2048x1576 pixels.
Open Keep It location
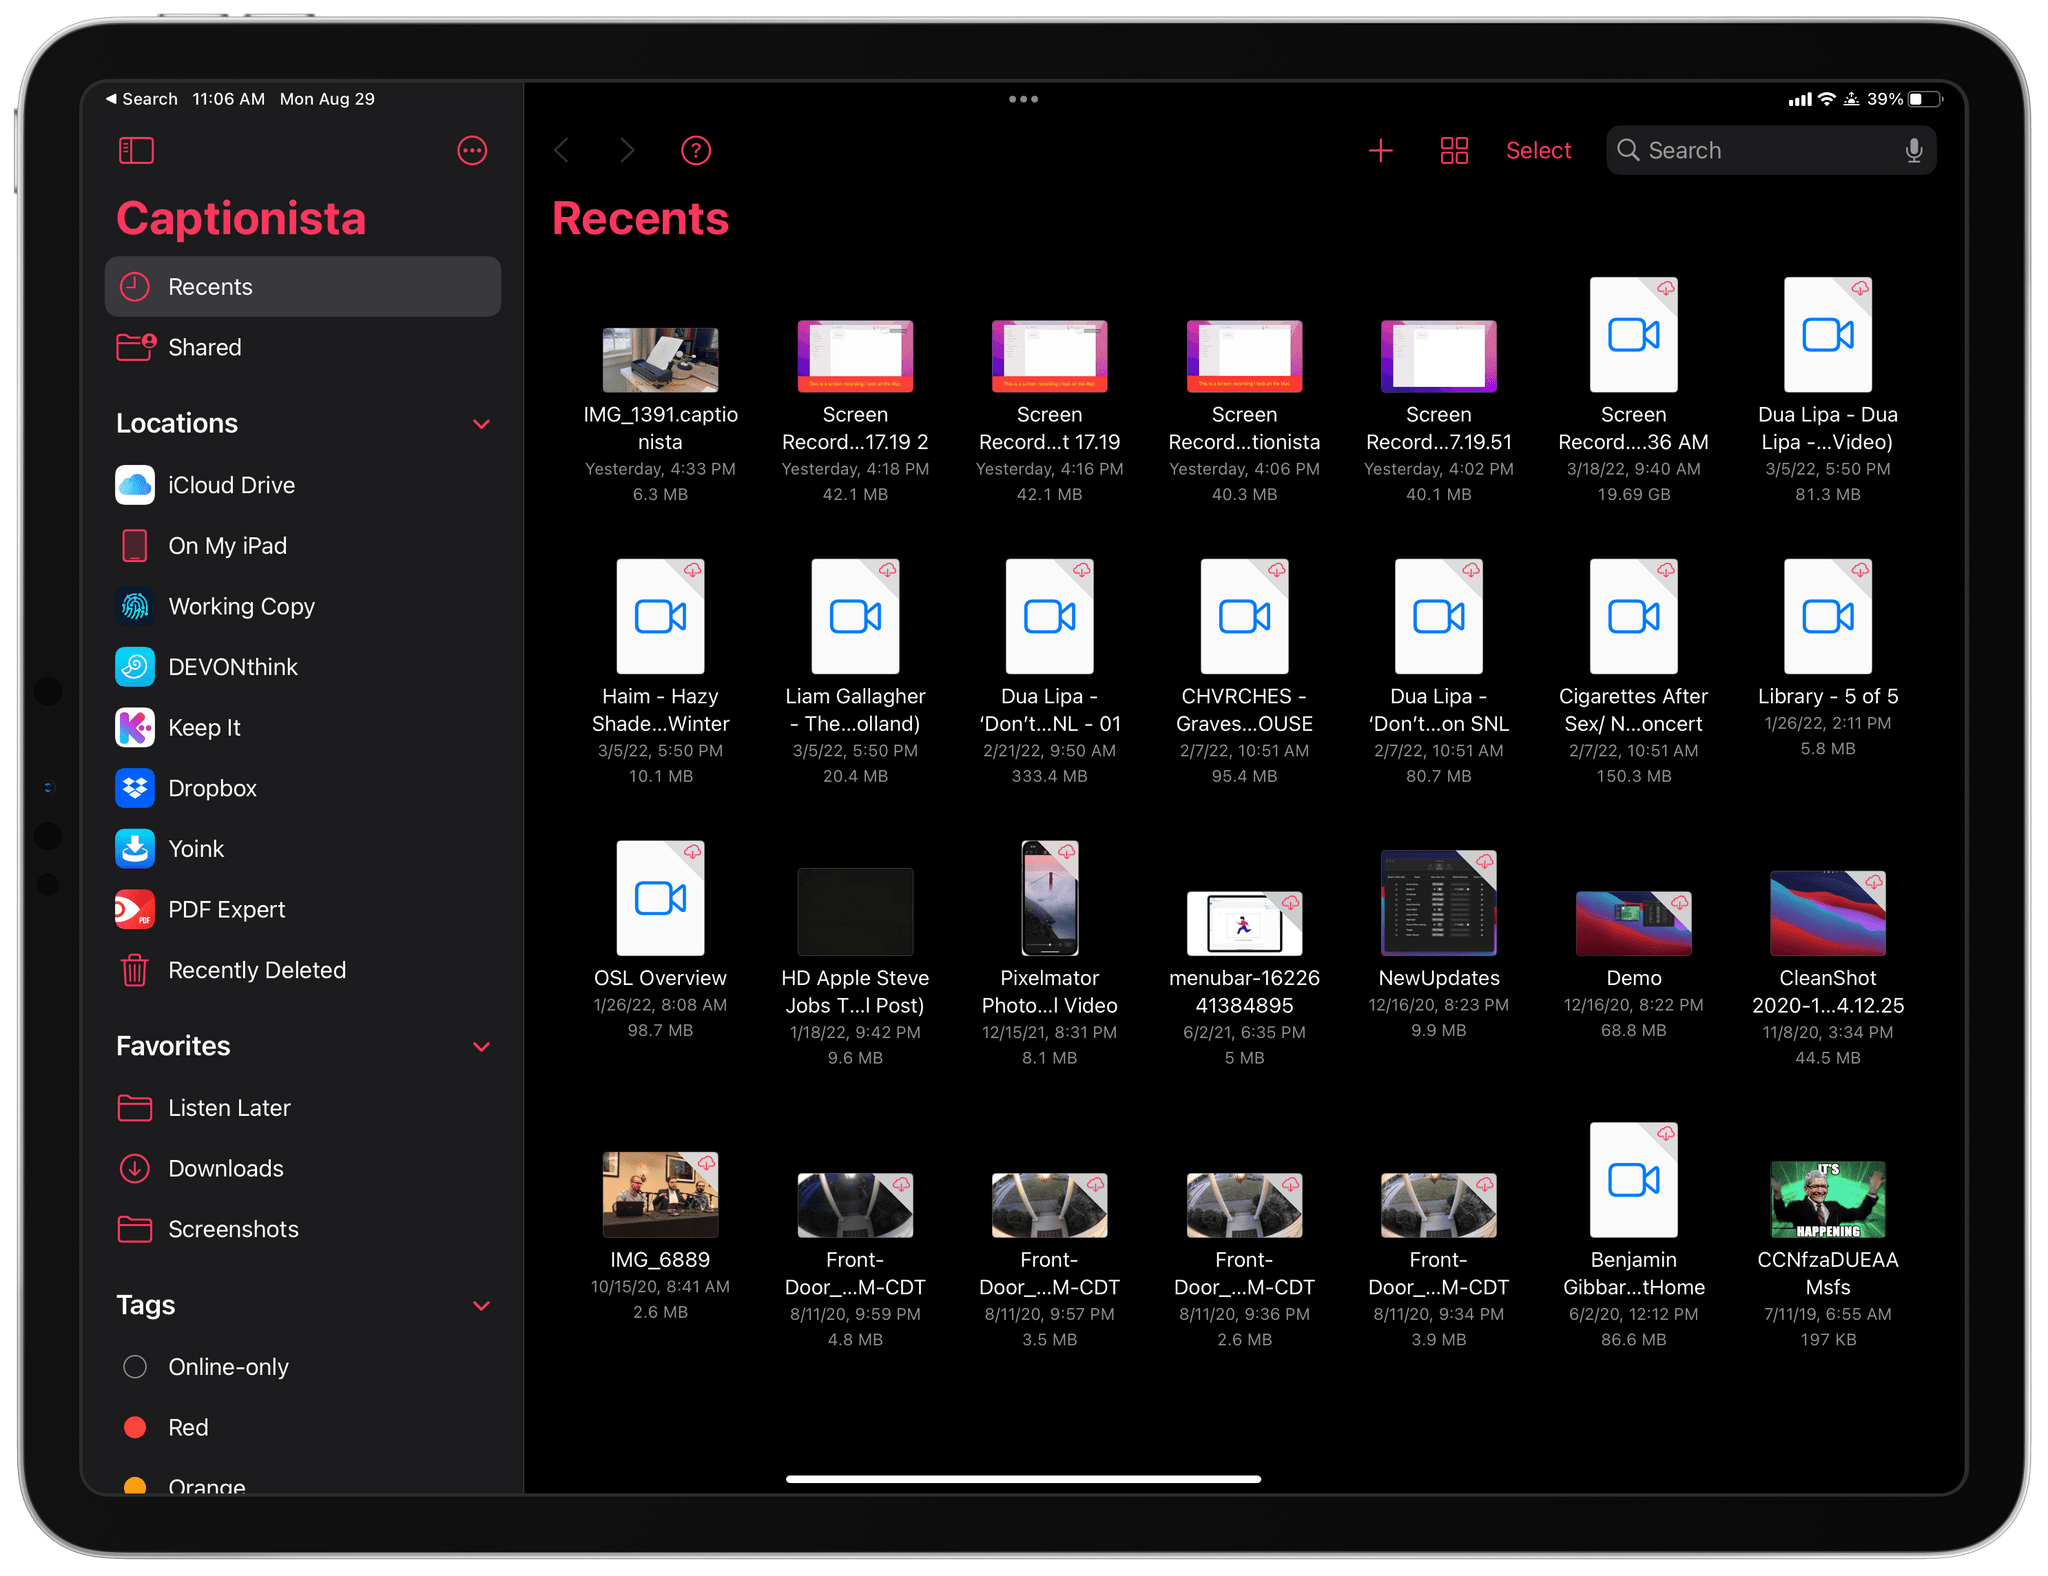[x=303, y=728]
